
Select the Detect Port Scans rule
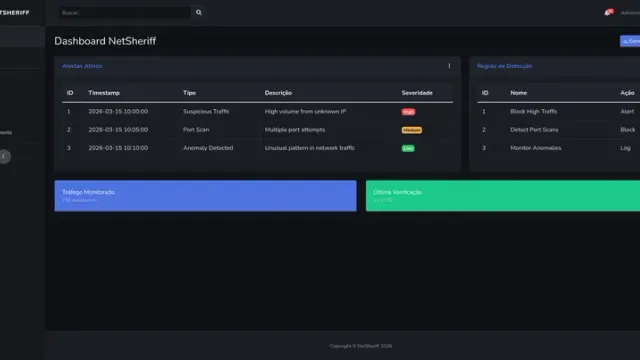534,130
